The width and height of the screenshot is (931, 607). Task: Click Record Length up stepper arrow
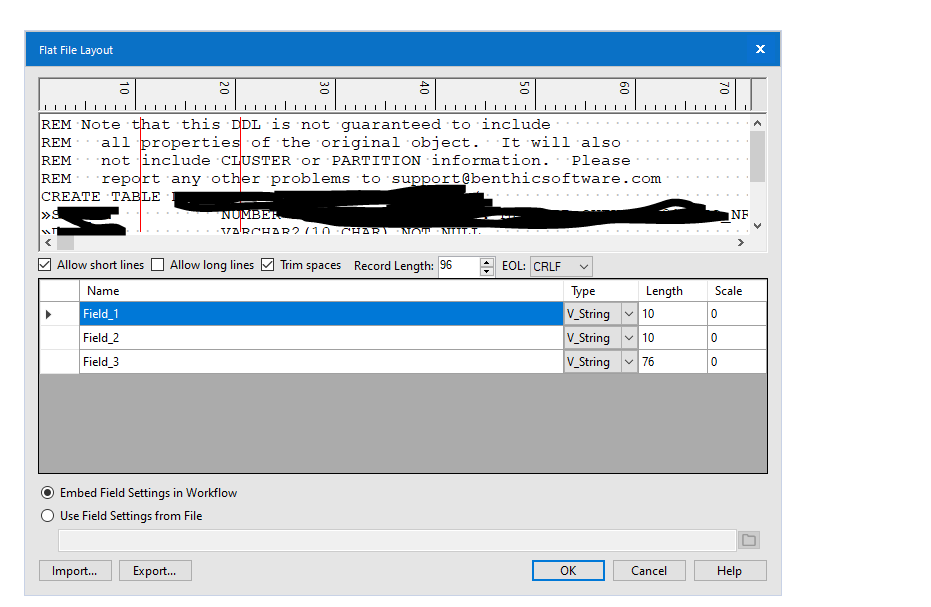click(487, 262)
